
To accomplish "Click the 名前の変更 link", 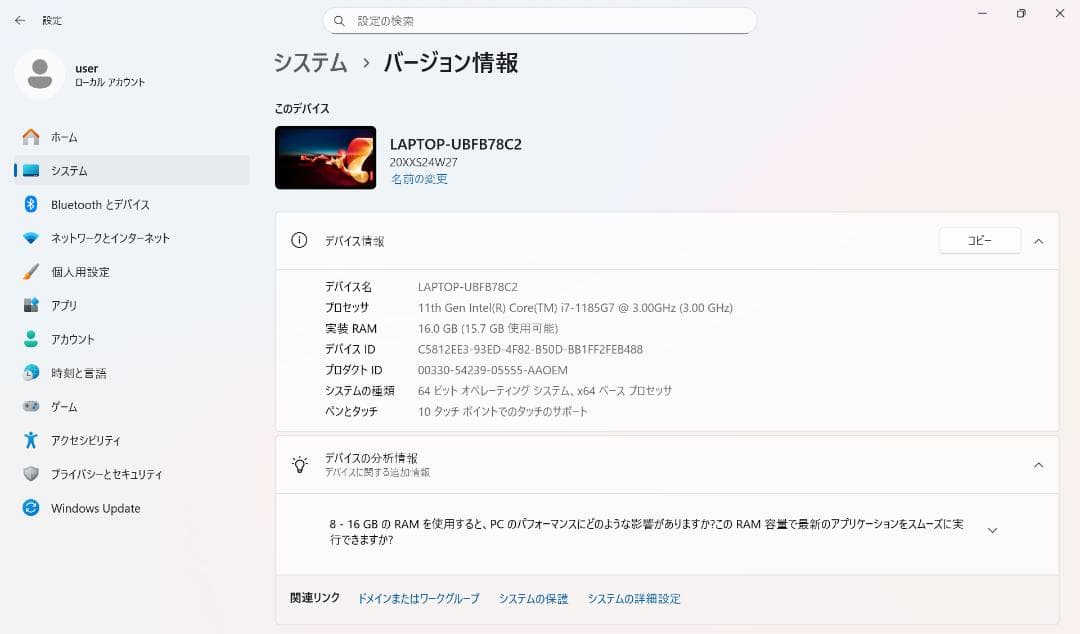I will [419, 179].
